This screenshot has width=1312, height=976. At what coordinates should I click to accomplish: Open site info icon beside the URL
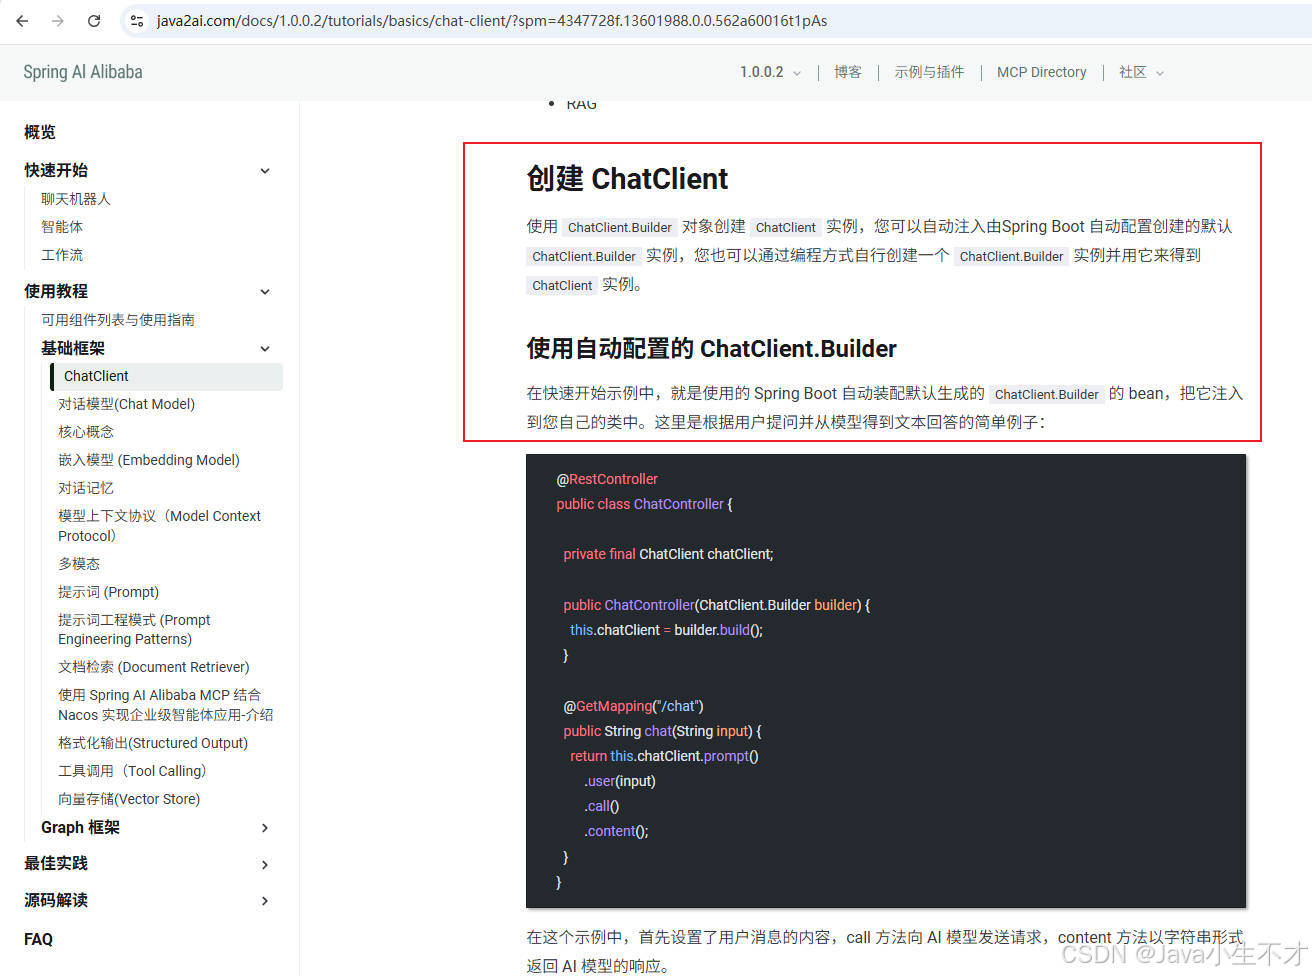click(x=138, y=21)
